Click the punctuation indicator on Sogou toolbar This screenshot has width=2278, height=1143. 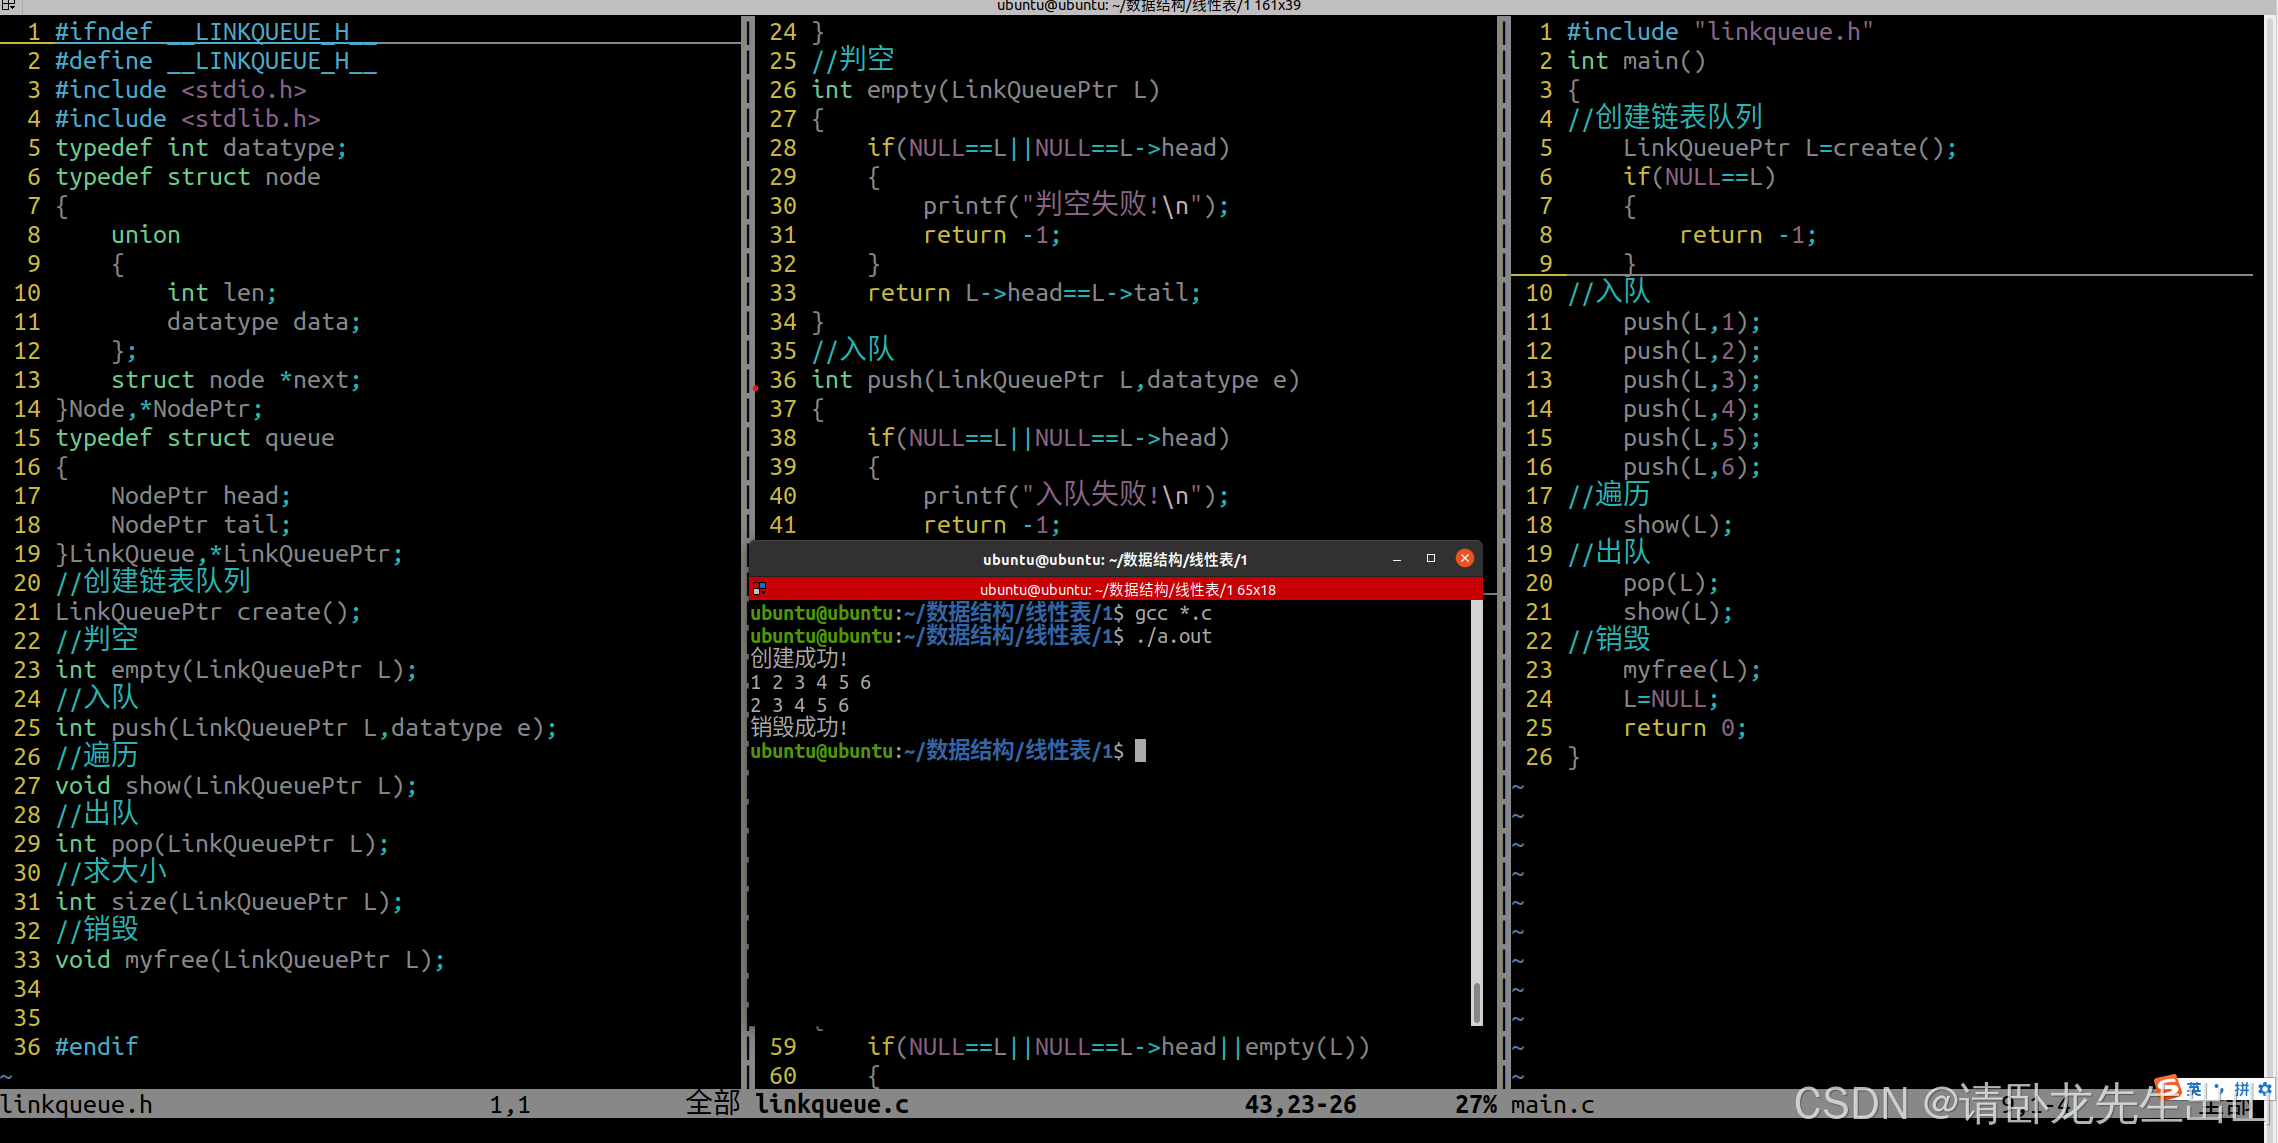2219,1088
